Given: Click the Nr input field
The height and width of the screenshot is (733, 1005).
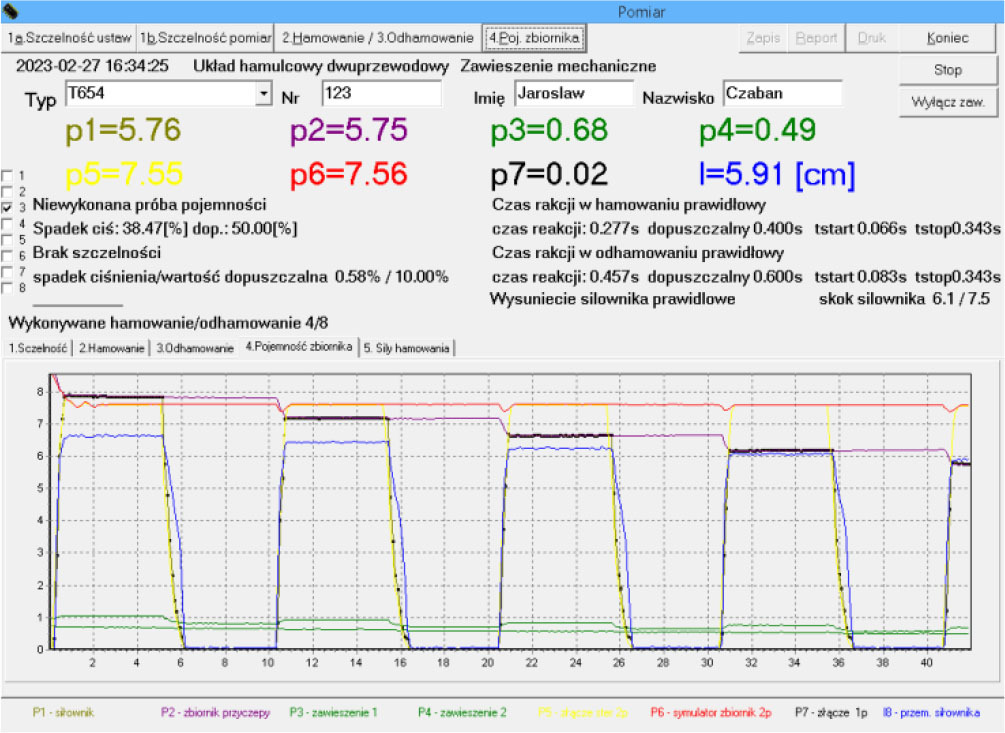Looking at the screenshot, I should [x=381, y=94].
